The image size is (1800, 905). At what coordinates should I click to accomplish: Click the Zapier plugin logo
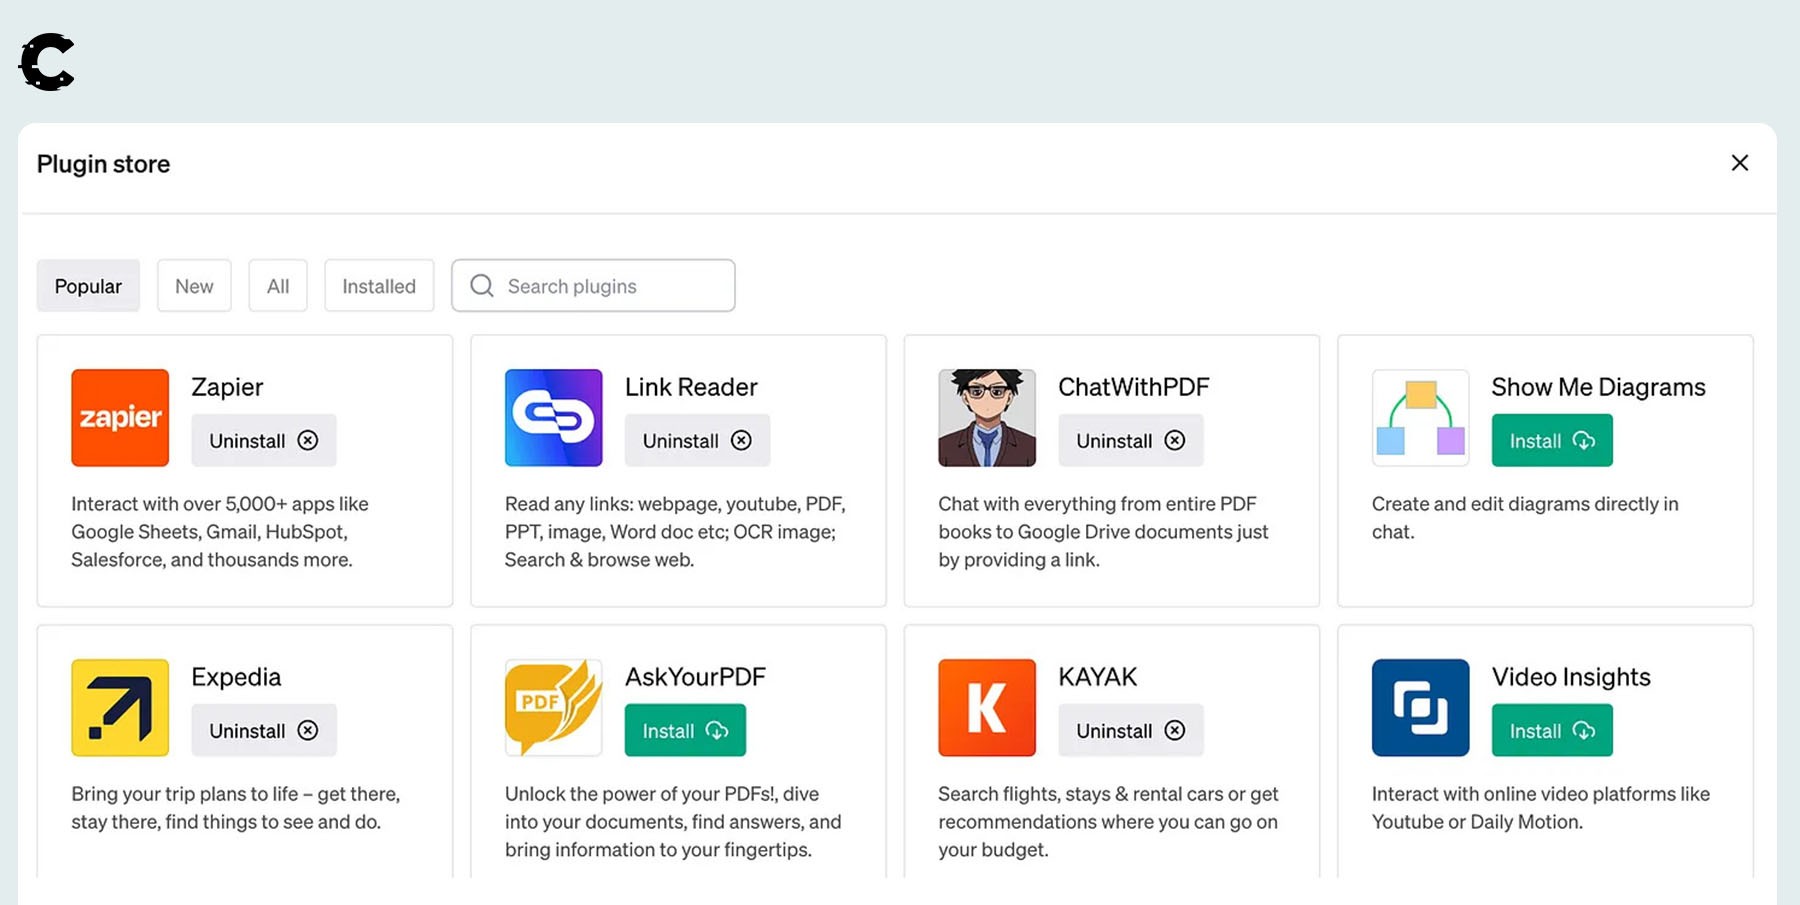click(x=119, y=418)
